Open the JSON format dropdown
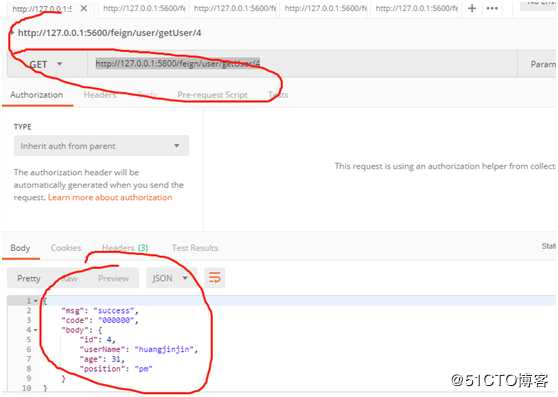Screen dimensions: 558x397 (170, 278)
